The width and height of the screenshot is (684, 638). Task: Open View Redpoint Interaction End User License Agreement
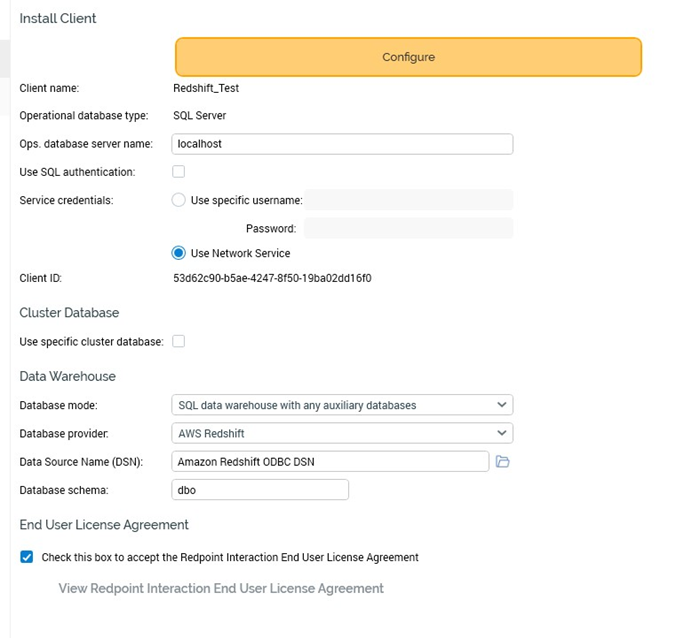coord(221,588)
